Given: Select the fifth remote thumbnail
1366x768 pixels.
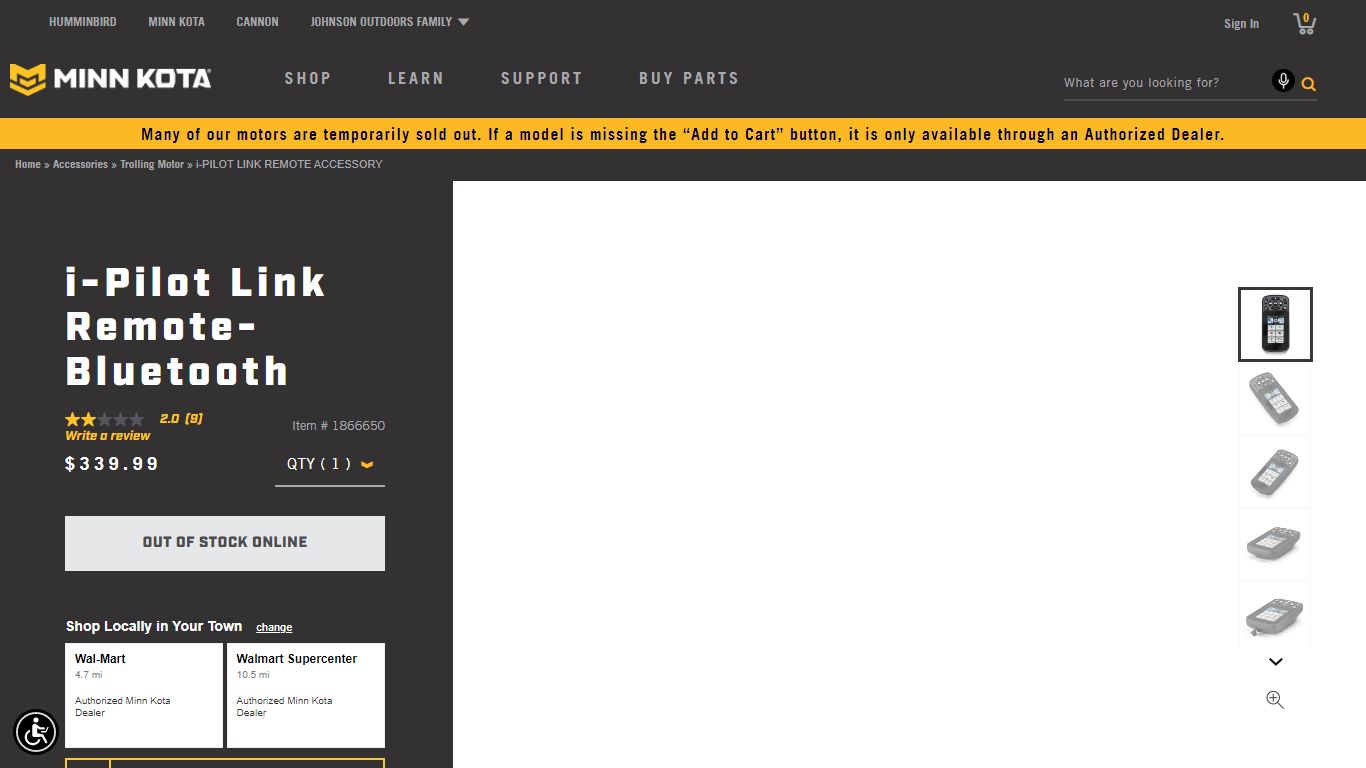Looking at the screenshot, I should [x=1275, y=614].
